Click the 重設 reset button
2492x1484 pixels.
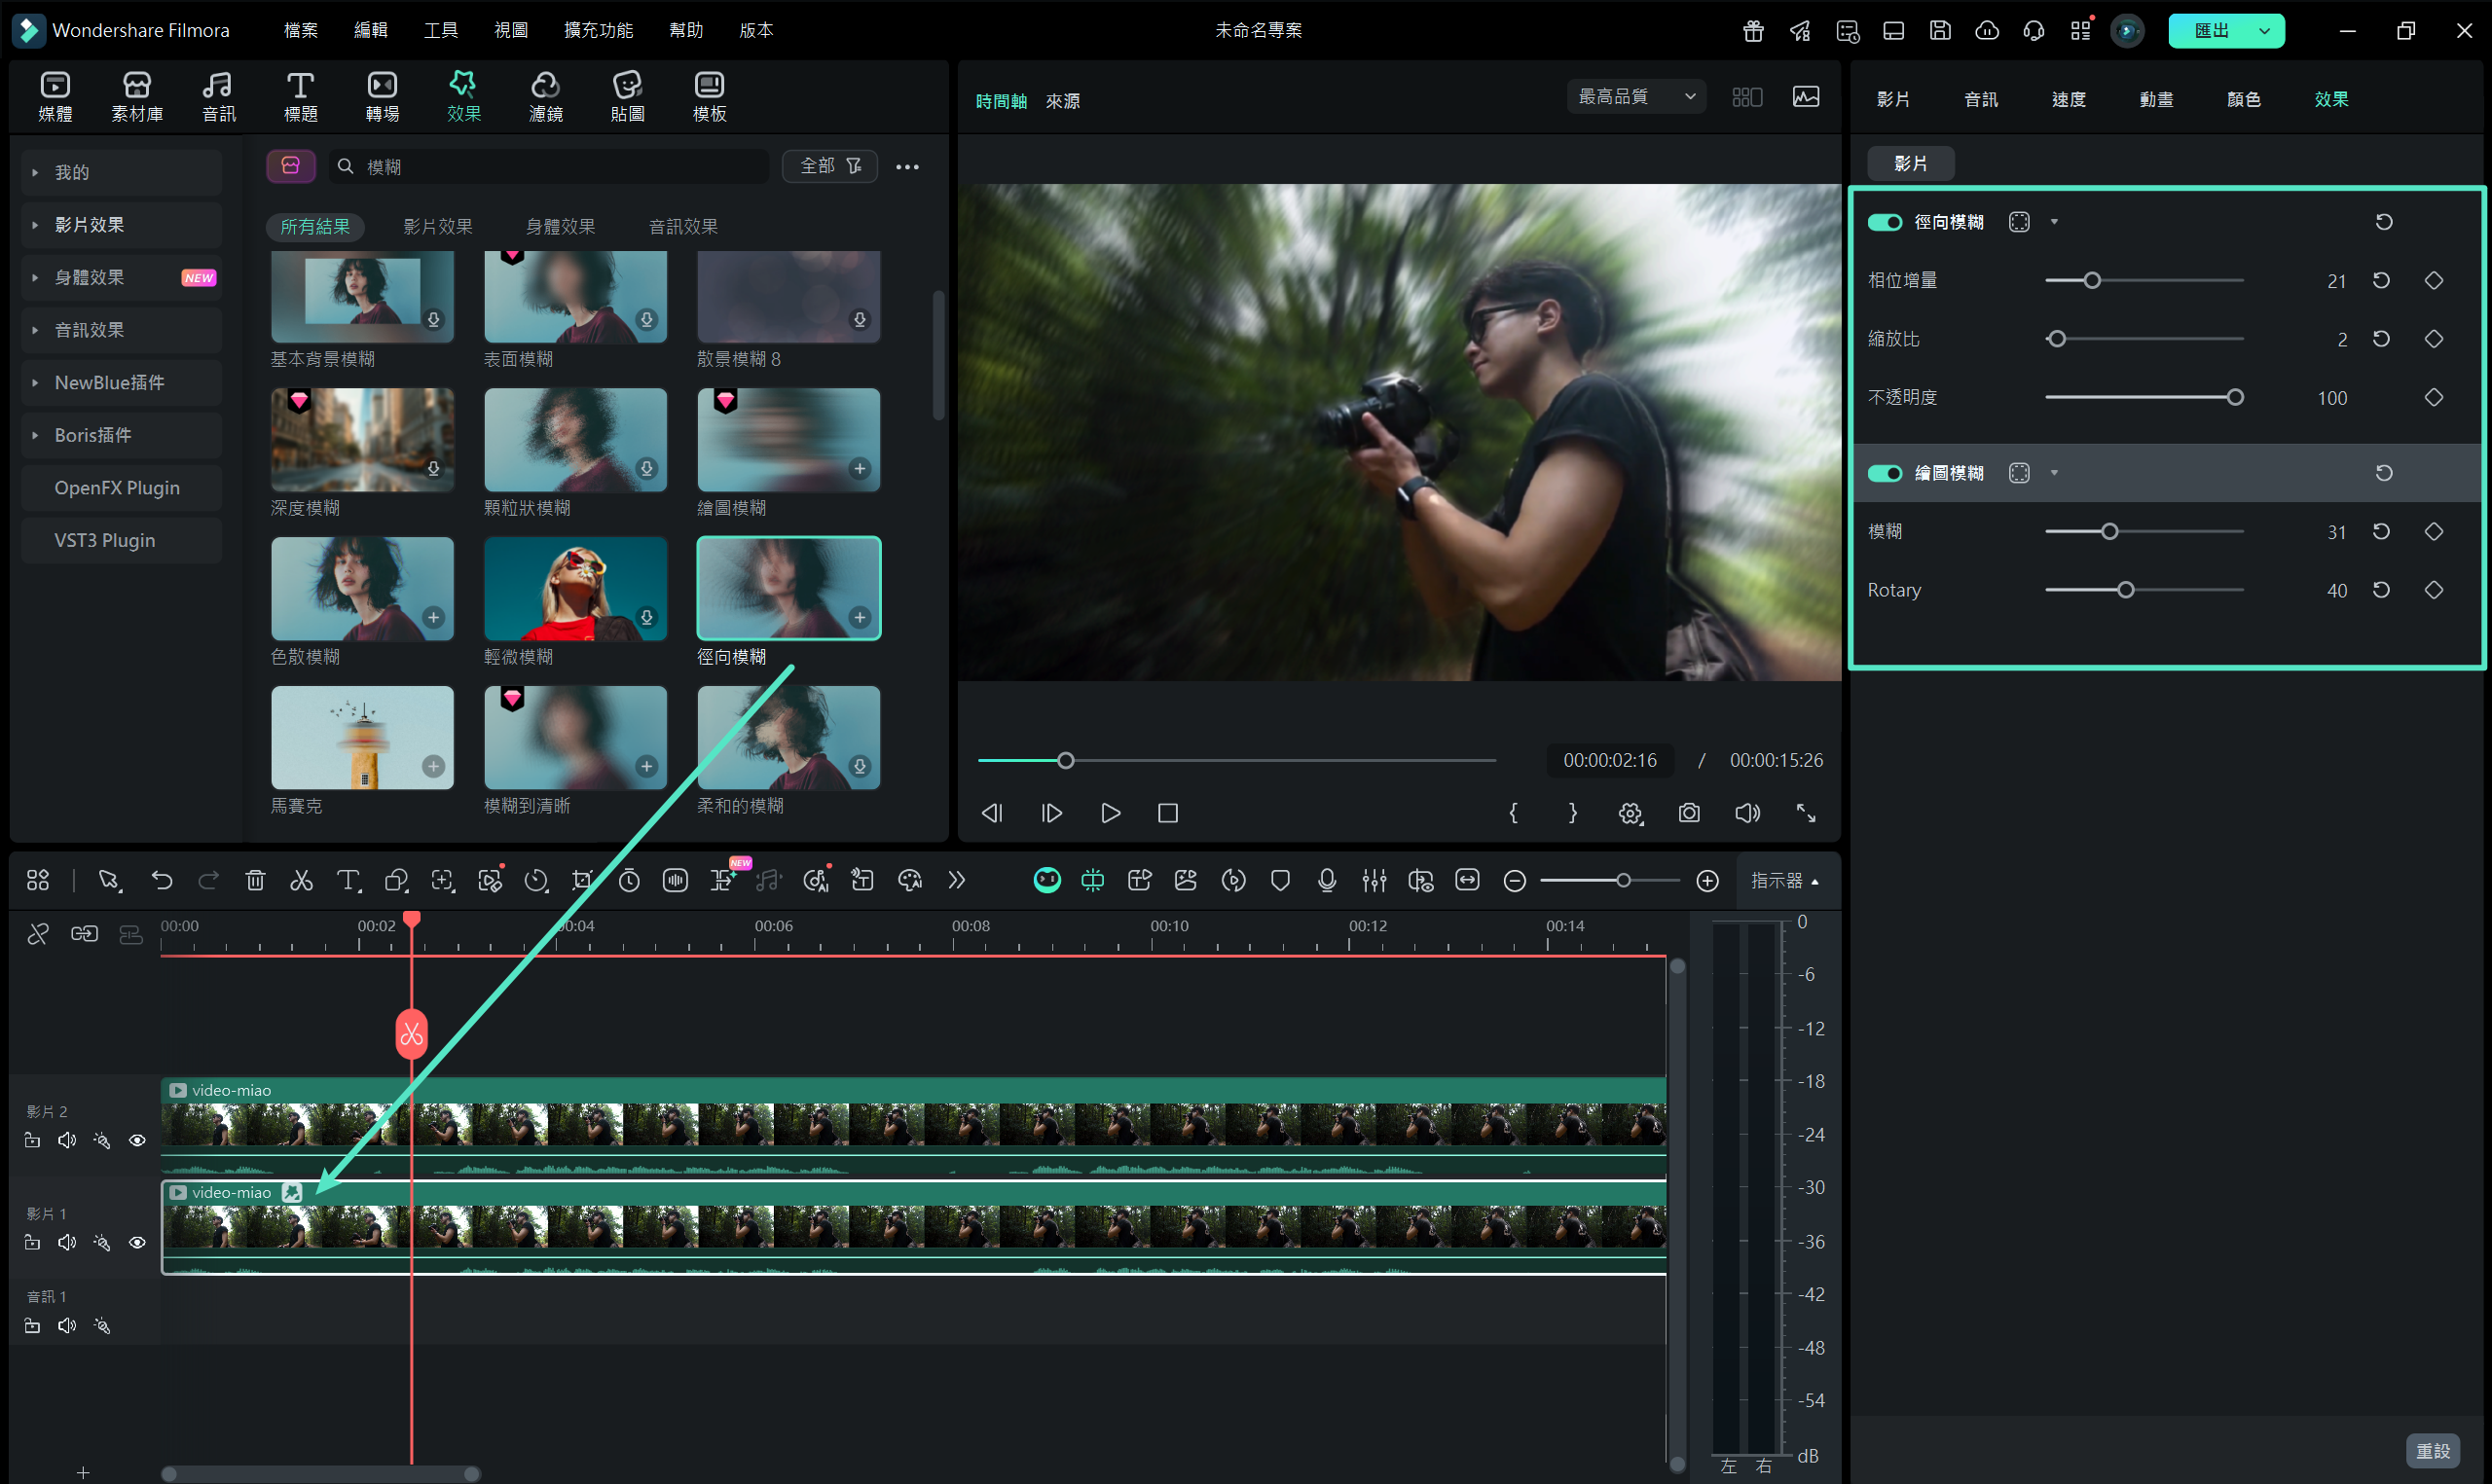click(2432, 1450)
